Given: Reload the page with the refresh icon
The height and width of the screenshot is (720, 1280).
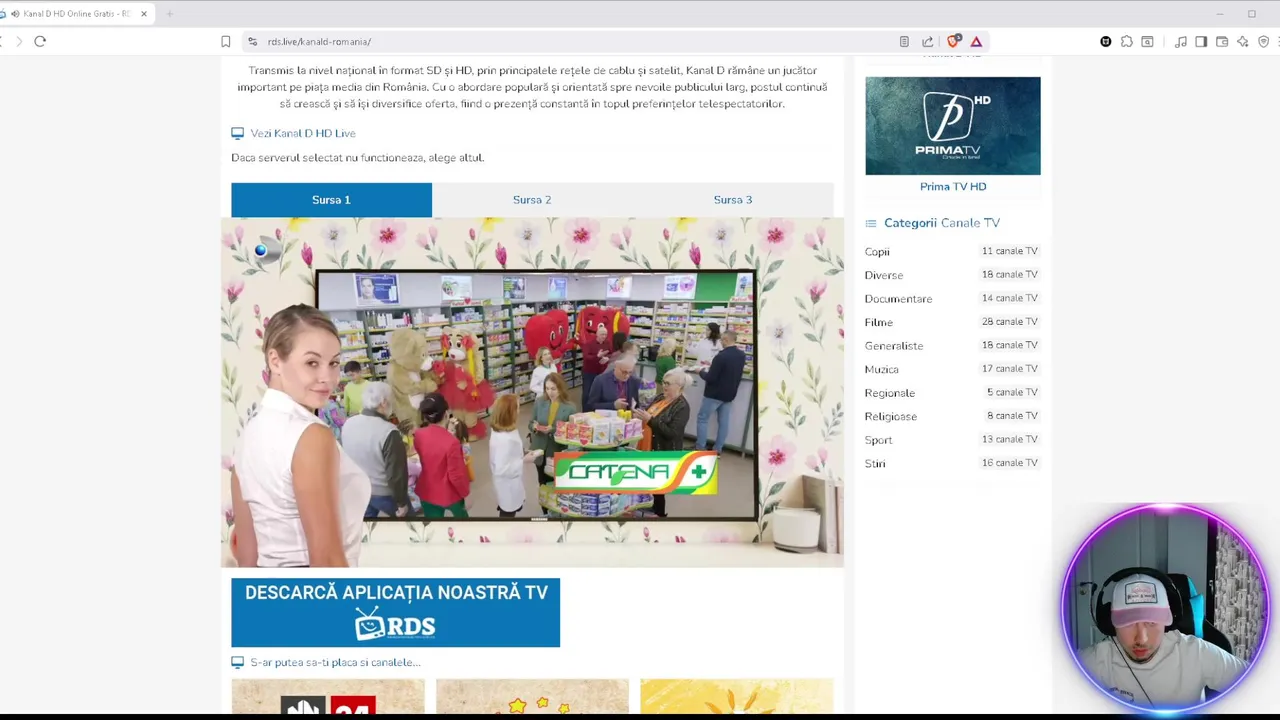Looking at the screenshot, I should 40,41.
